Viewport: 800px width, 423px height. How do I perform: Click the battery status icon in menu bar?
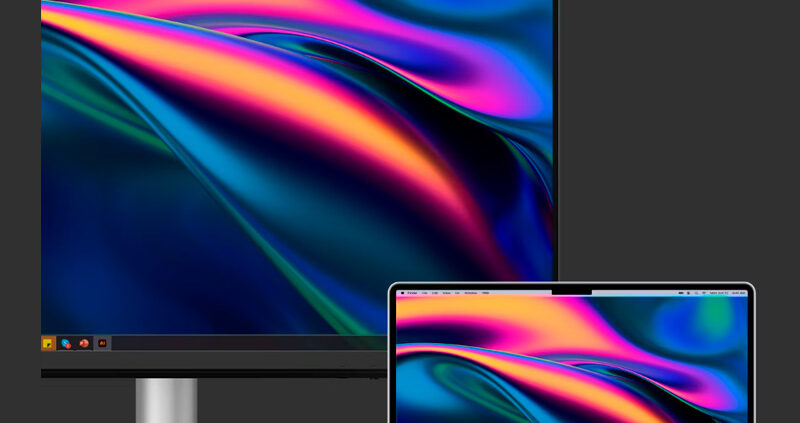(679, 293)
